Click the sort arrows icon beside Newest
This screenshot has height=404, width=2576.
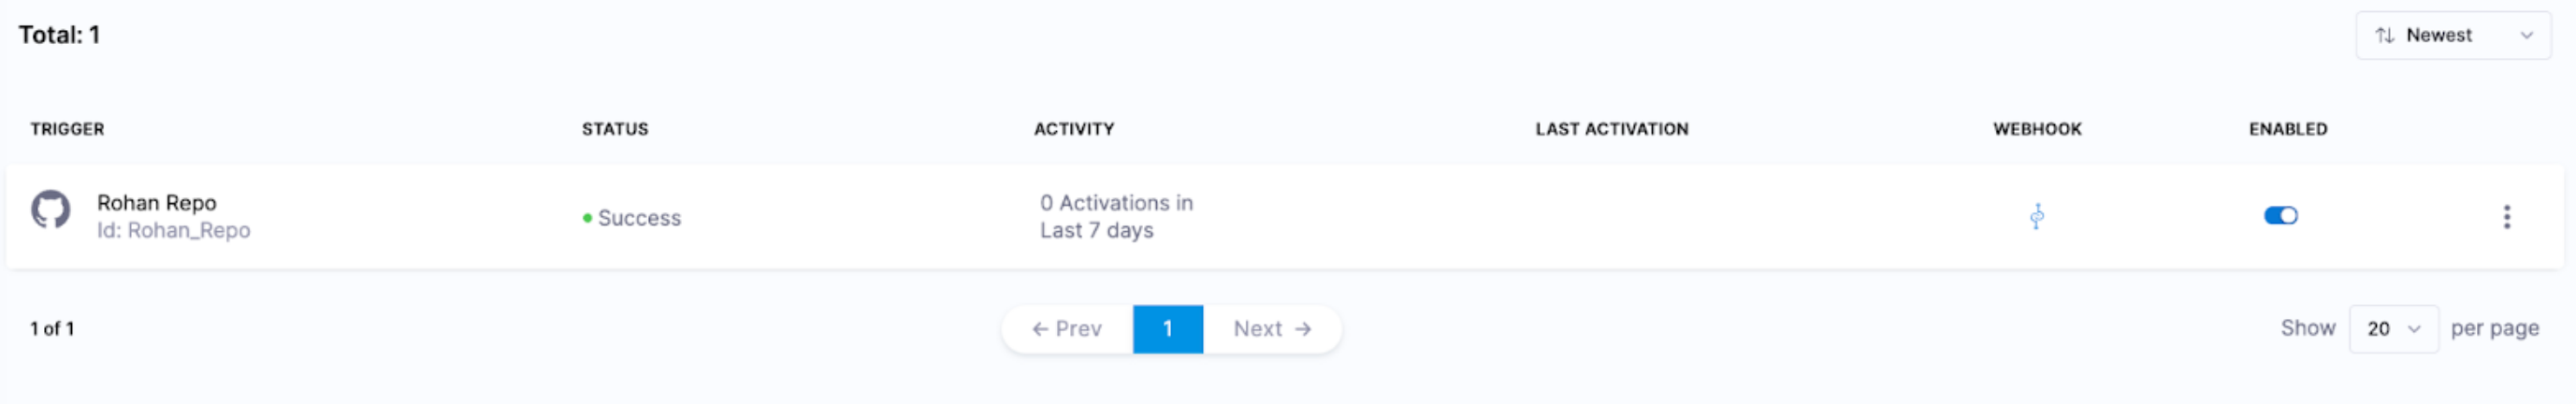point(2385,36)
